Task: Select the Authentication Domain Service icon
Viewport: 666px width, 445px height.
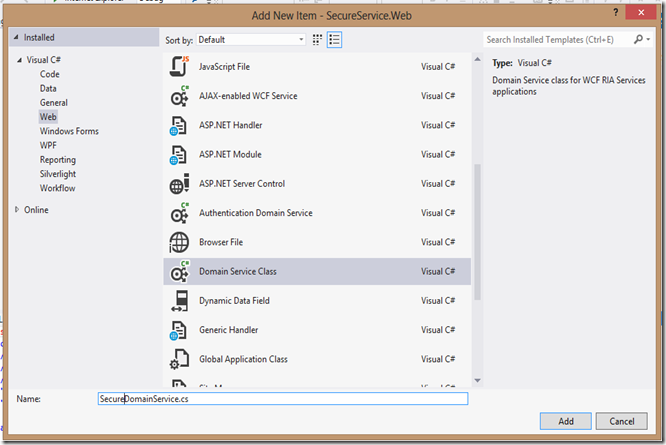Action: tap(179, 213)
